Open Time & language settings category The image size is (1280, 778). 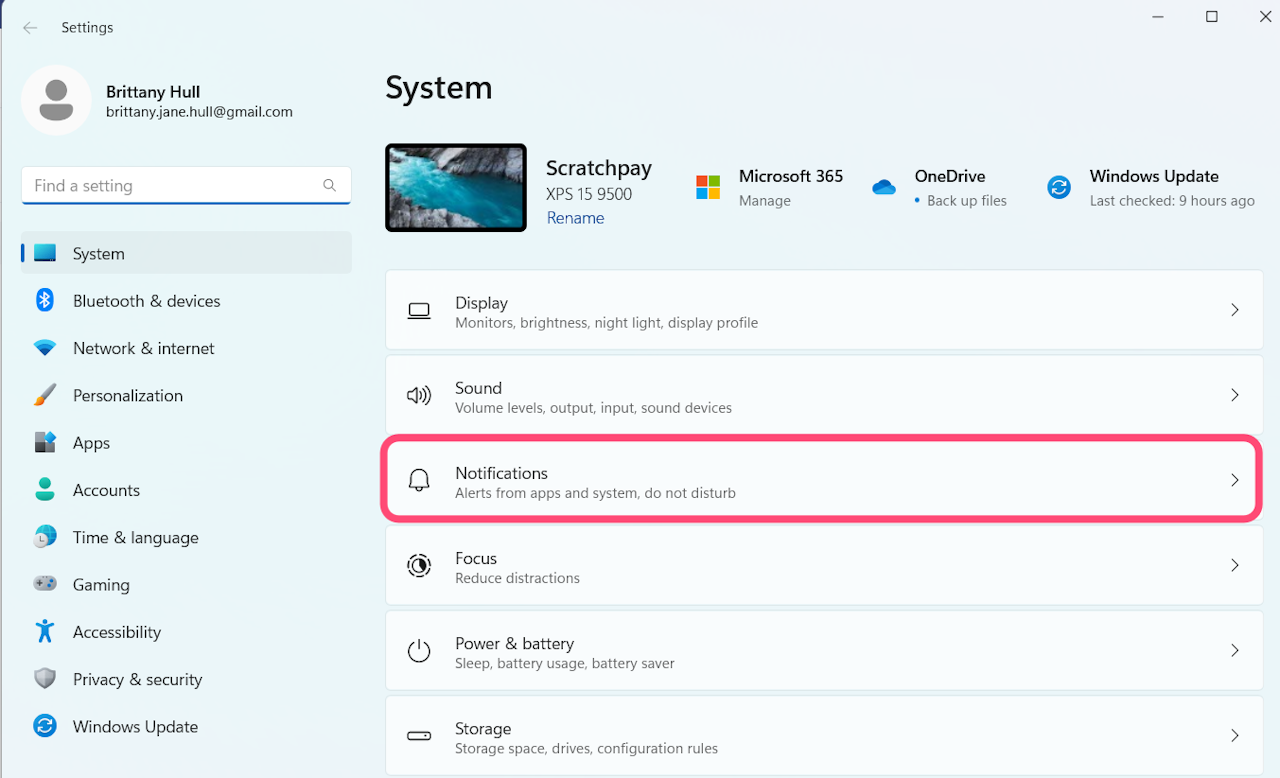pos(135,537)
